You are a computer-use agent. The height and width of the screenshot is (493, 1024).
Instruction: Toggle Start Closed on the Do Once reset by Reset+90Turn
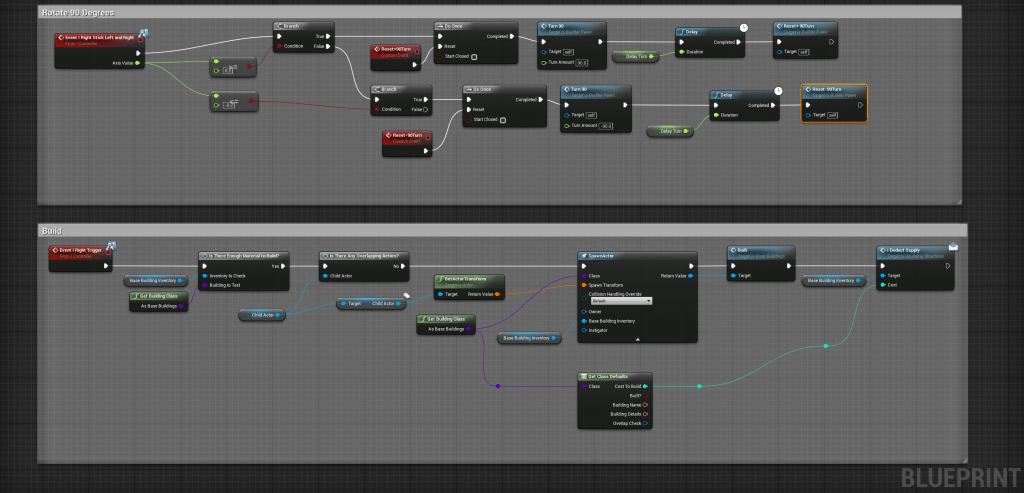(x=472, y=56)
